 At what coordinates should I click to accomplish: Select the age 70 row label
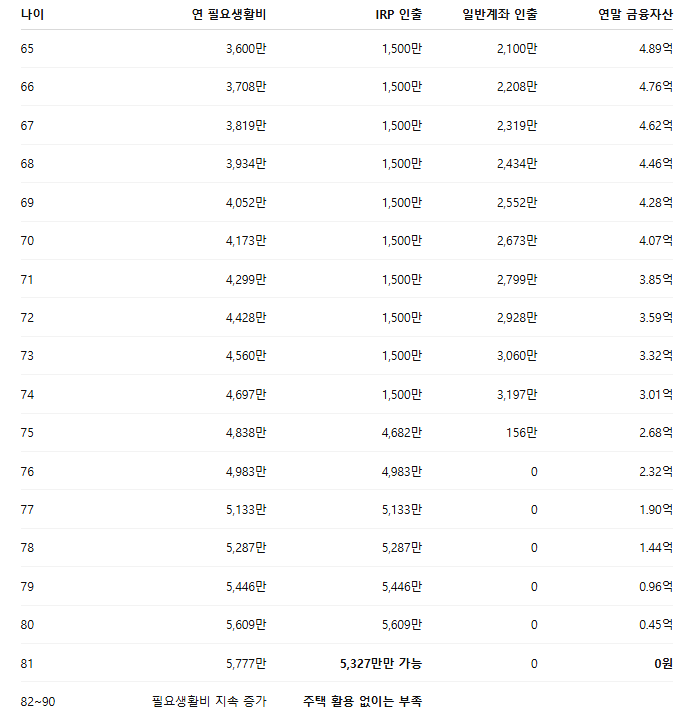(27, 240)
